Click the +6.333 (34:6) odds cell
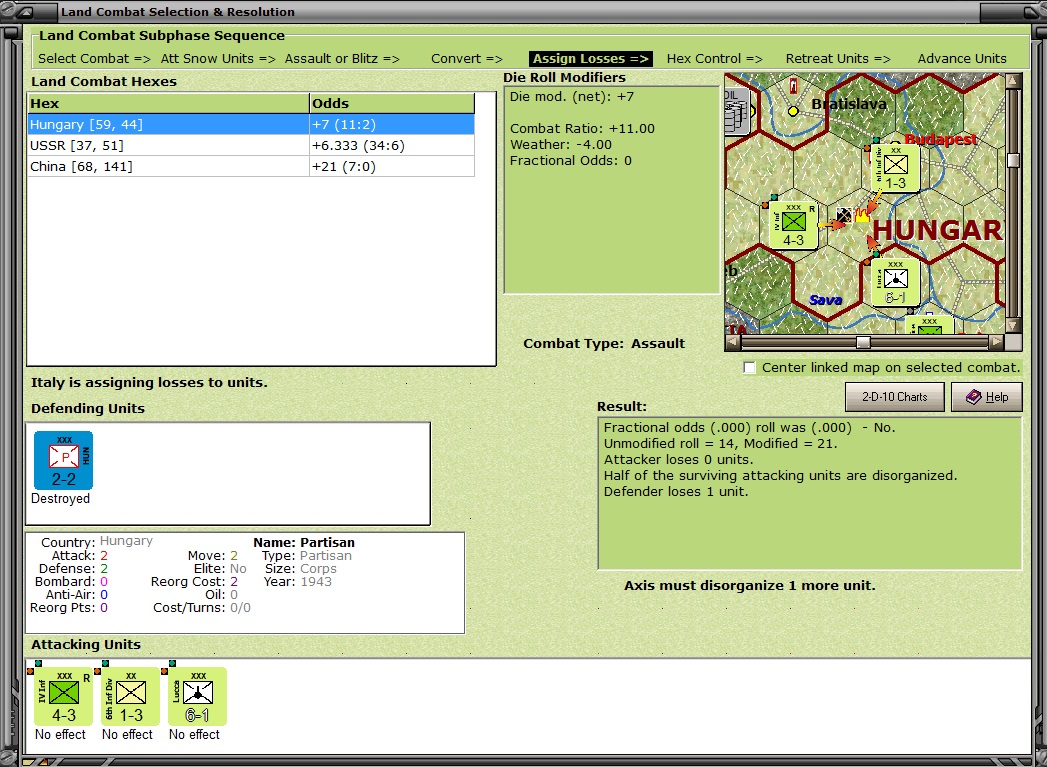Screen dimensions: 1047x767 [392, 146]
